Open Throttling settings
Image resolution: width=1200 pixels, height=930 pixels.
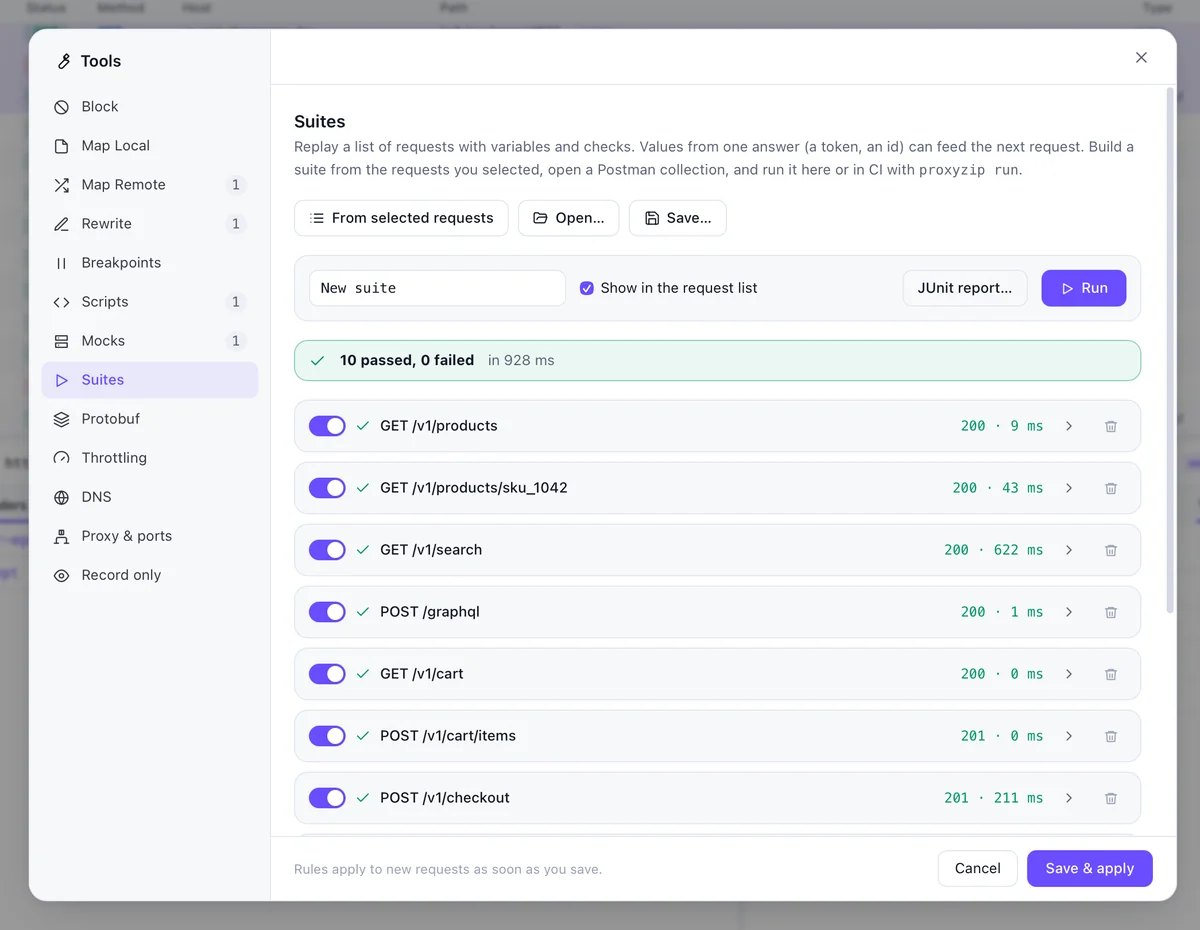point(150,458)
